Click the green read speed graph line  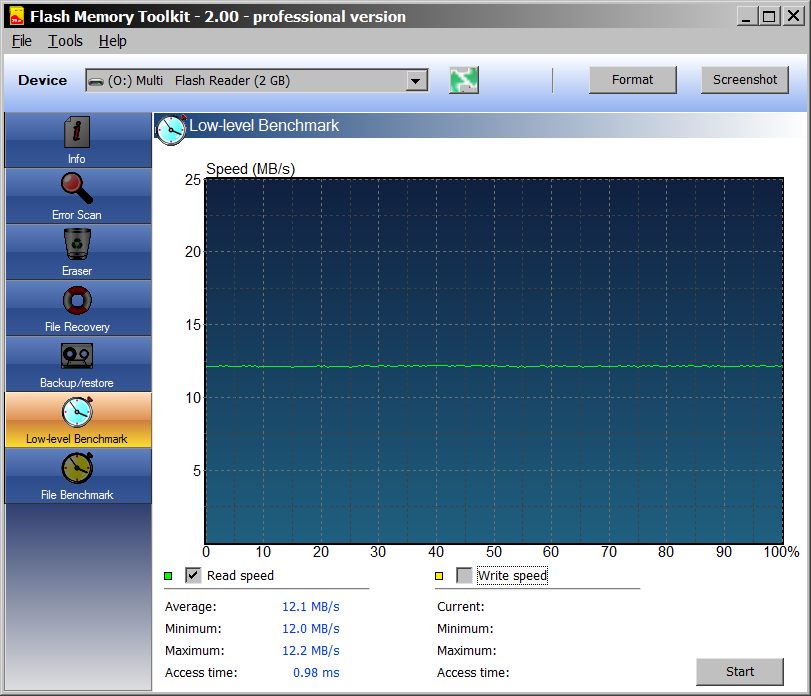[x=492, y=366]
